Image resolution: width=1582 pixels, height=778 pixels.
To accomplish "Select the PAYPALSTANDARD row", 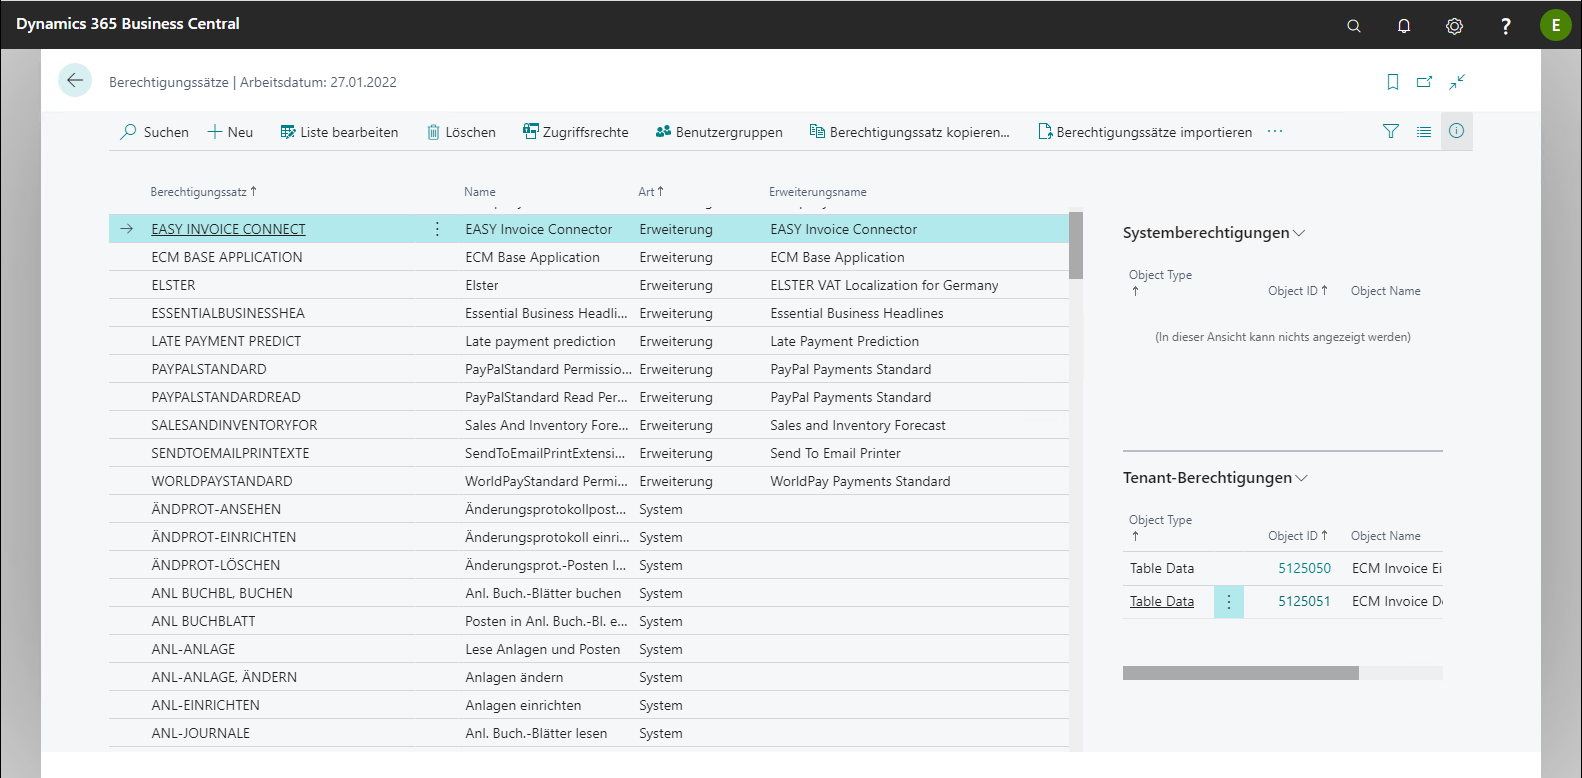I will coord(589,369).
